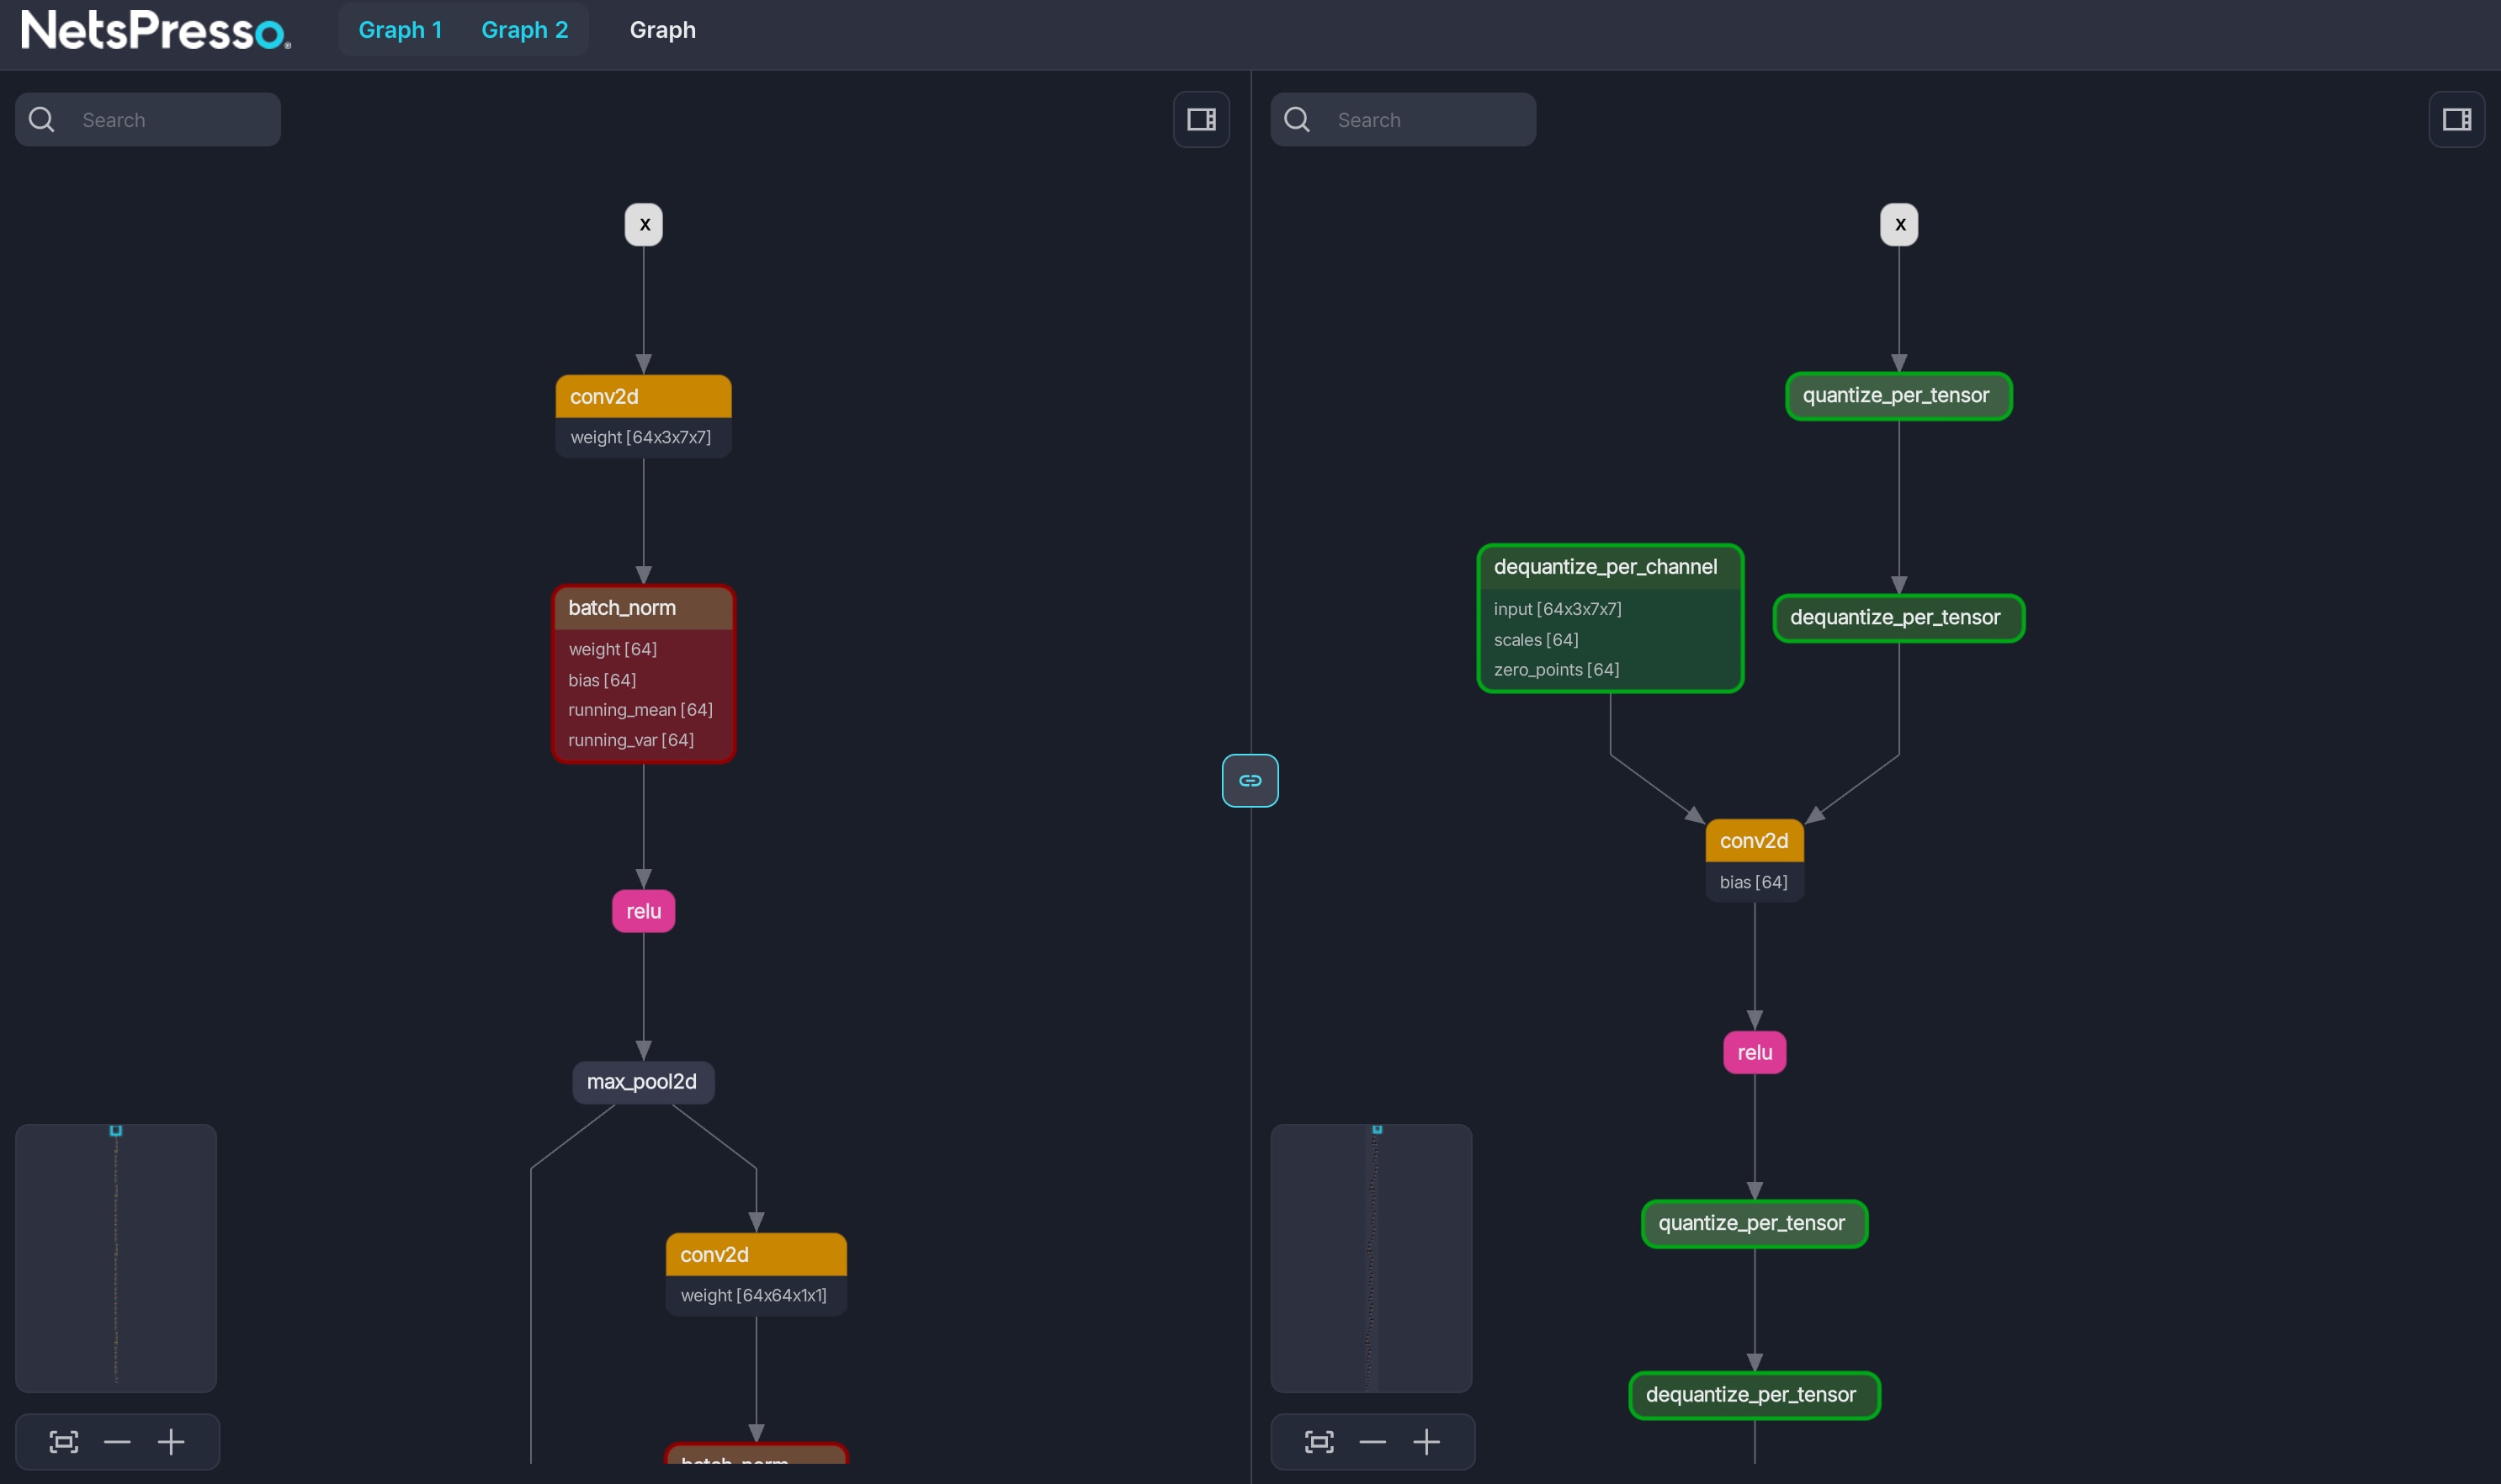Select the quantize_per_tensor node below x
This screenshot has width=2501, height=1484.
1898,396
